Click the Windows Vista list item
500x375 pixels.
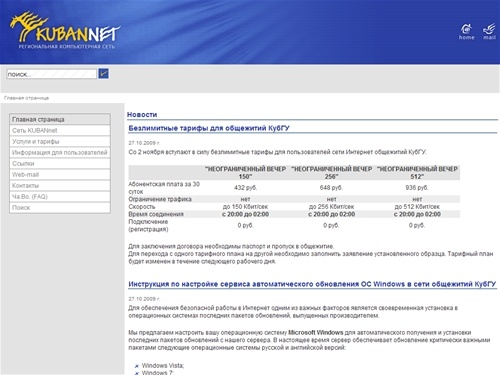coord(163,365)
